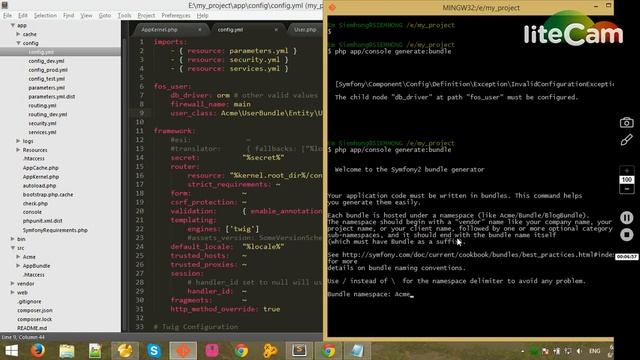Open the image viewer icon beside File Explorer

(x=95, y=351)
